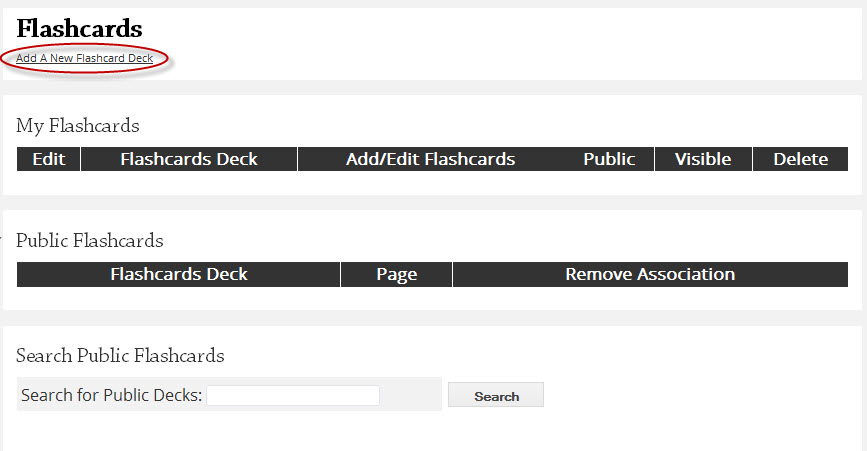Click the Delete column header

tap(801, 159)
